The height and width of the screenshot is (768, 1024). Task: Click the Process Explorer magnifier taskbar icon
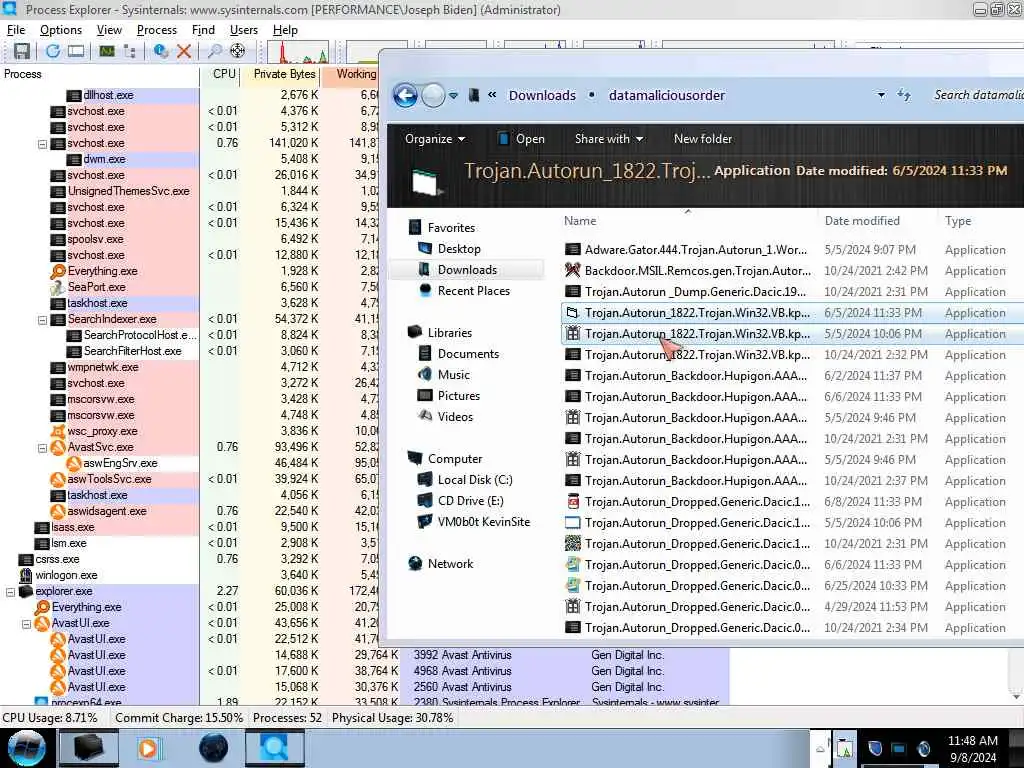tap(275, 748)
